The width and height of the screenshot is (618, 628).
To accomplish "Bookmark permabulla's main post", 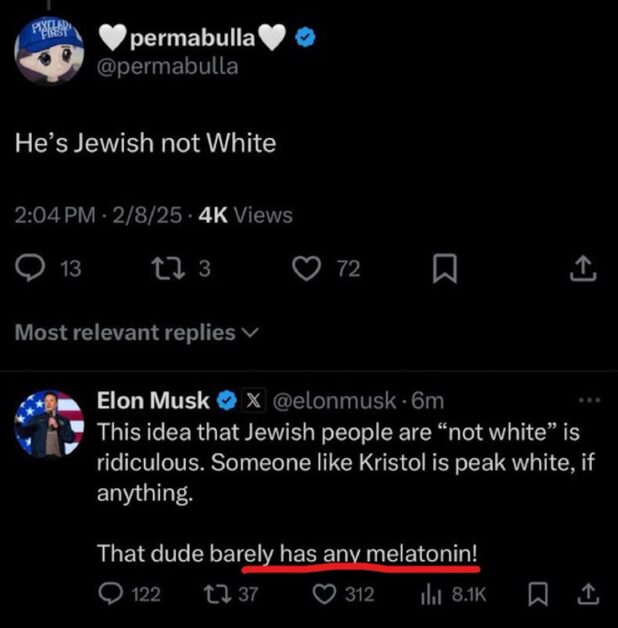I will pos(447,268).
